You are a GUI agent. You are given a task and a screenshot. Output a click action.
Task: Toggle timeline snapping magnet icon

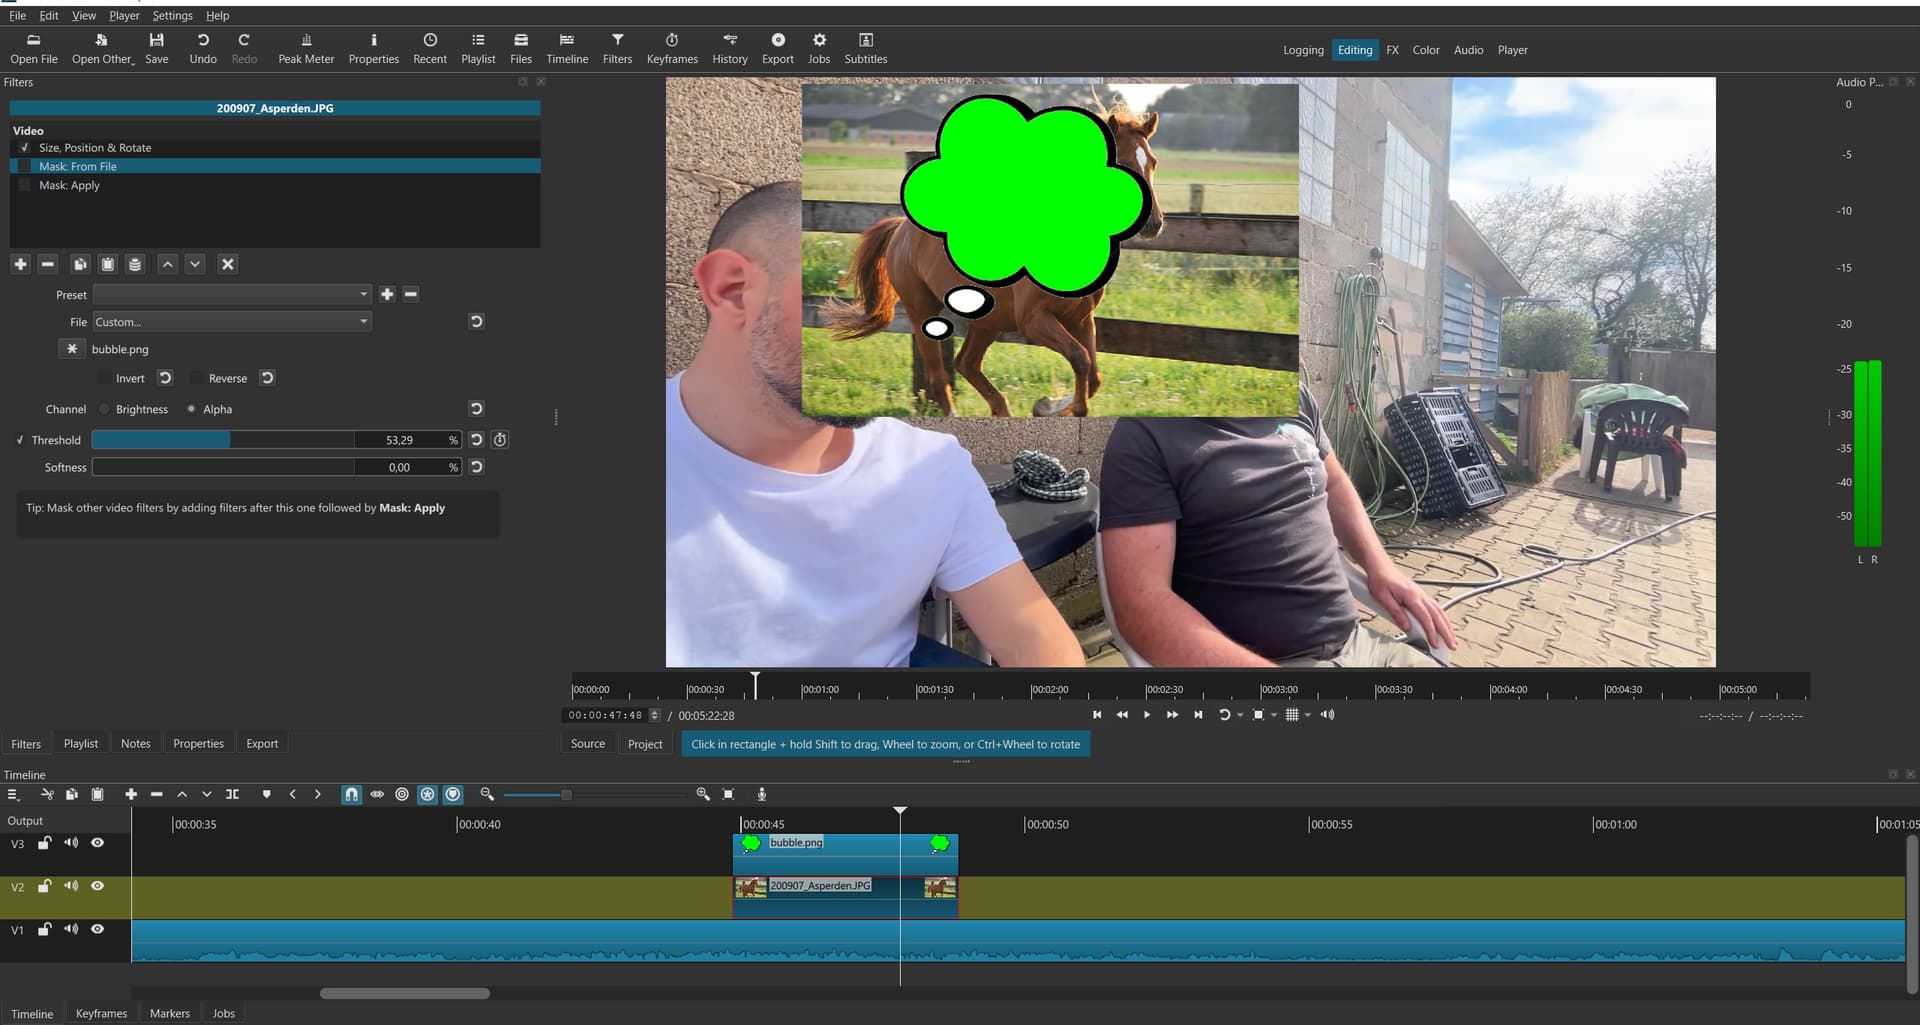point(351,794)
